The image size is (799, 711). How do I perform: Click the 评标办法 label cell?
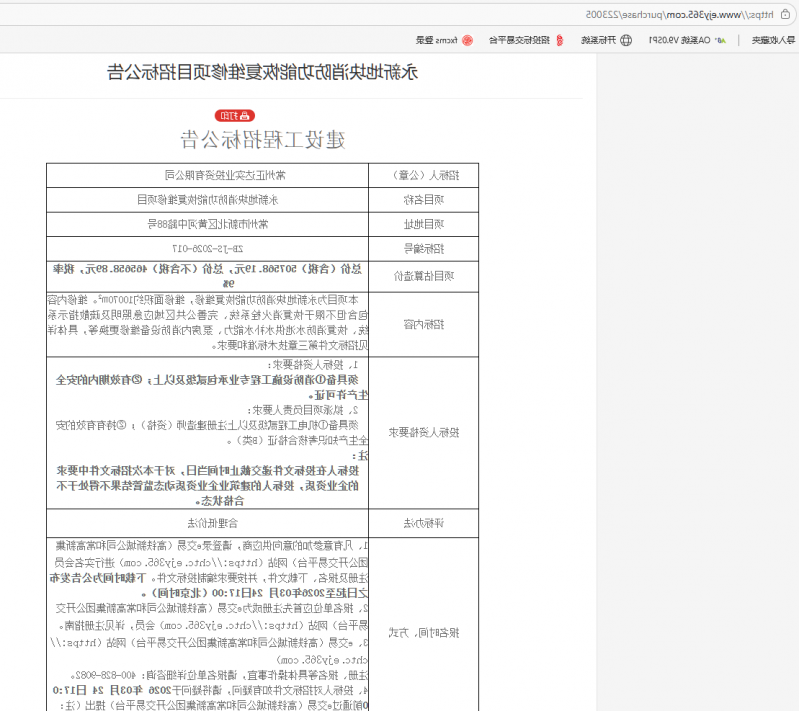(x=423, y=523)
